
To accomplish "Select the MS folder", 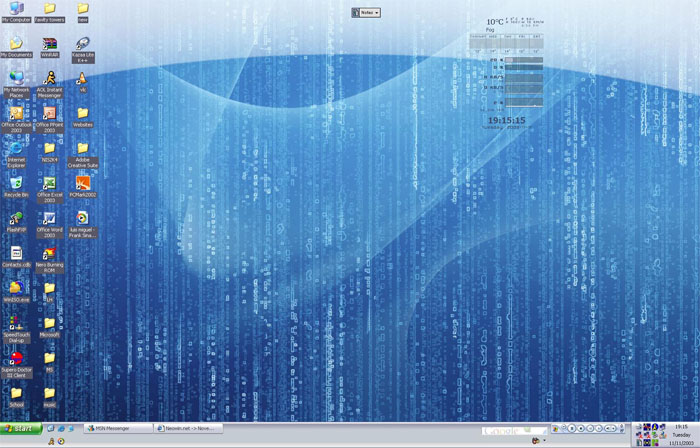I will pos(50,361).
